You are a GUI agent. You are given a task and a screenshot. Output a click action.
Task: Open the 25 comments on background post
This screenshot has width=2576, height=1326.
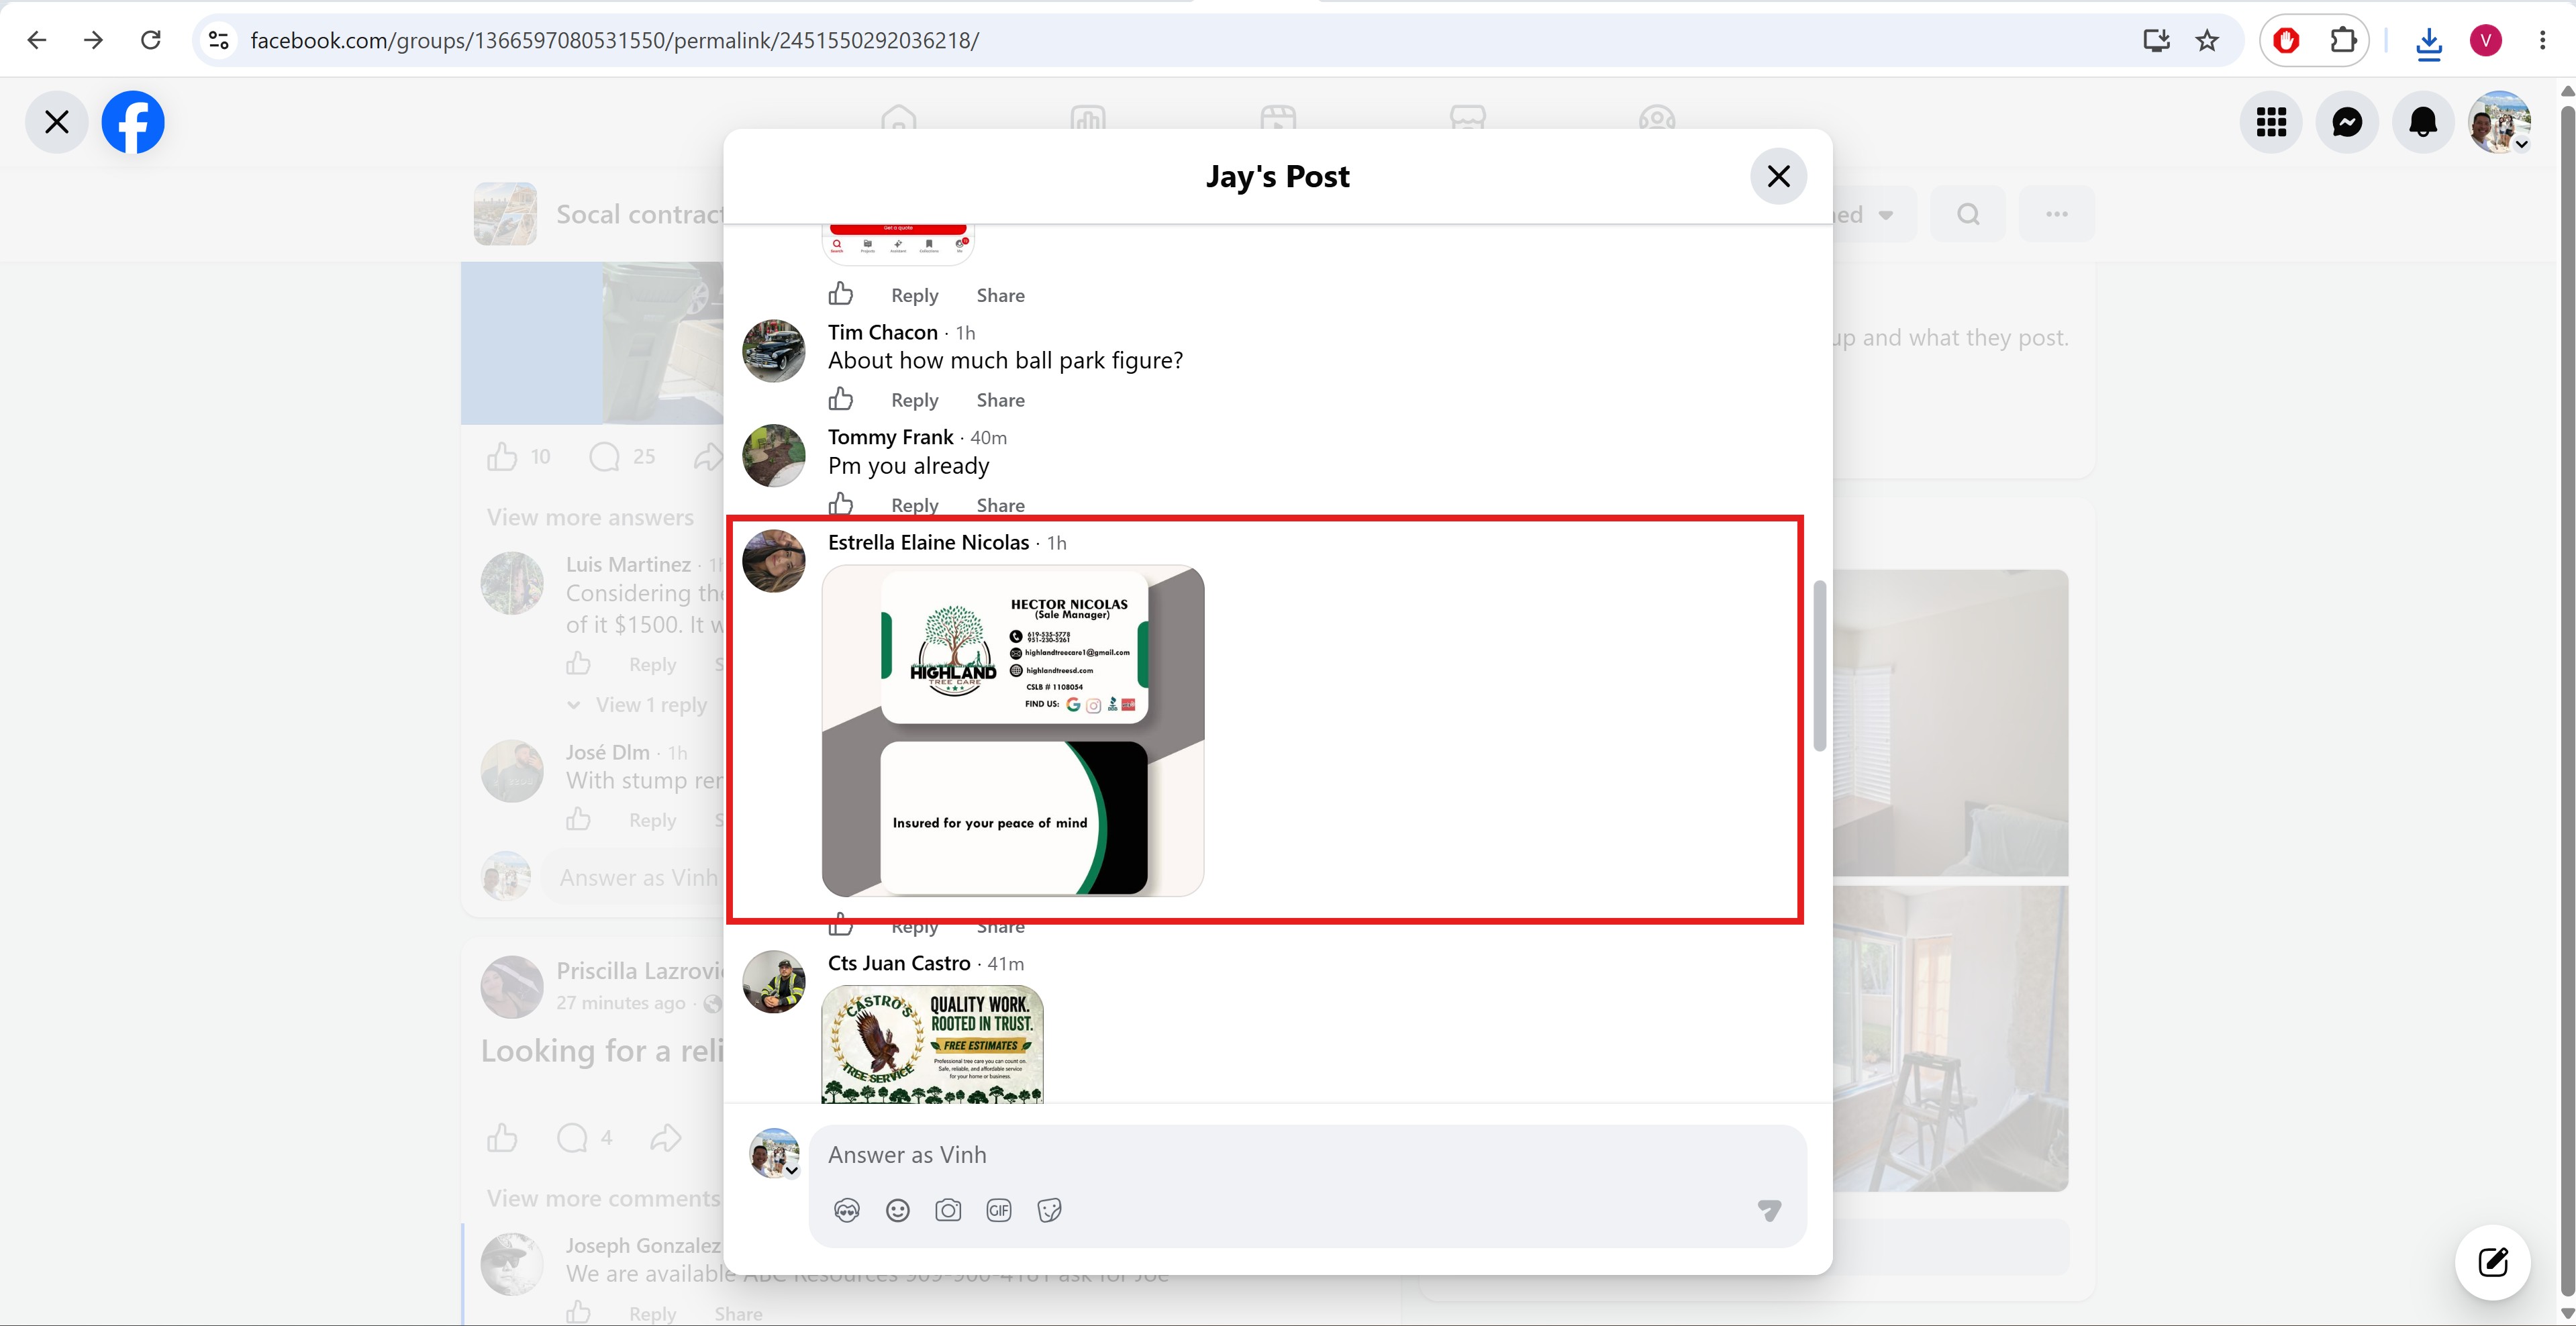tap(622, 457)
